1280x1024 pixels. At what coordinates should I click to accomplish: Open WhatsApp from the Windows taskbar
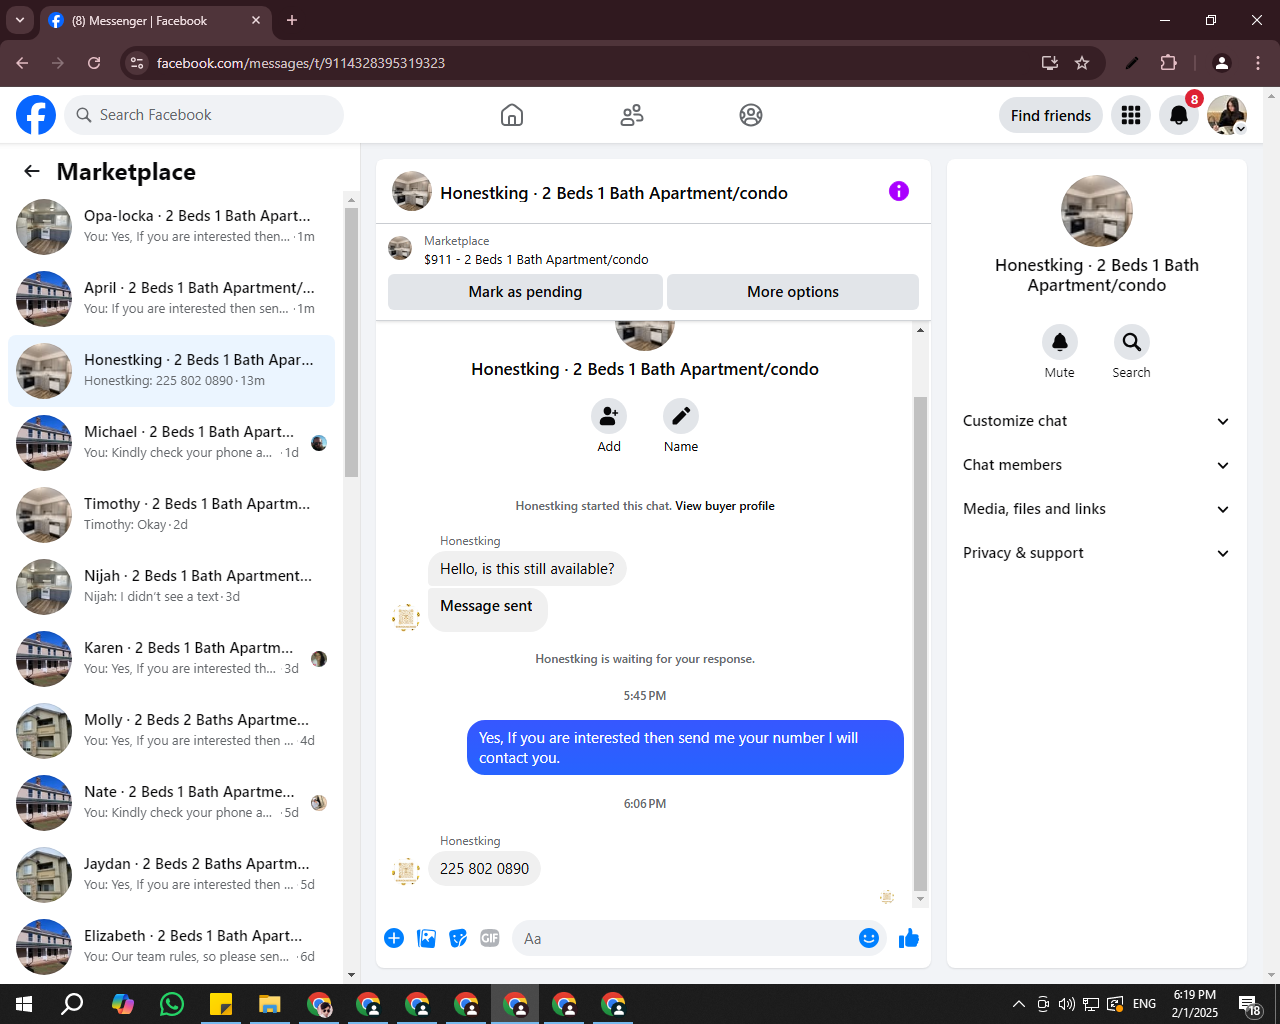tap(172, 1004)
